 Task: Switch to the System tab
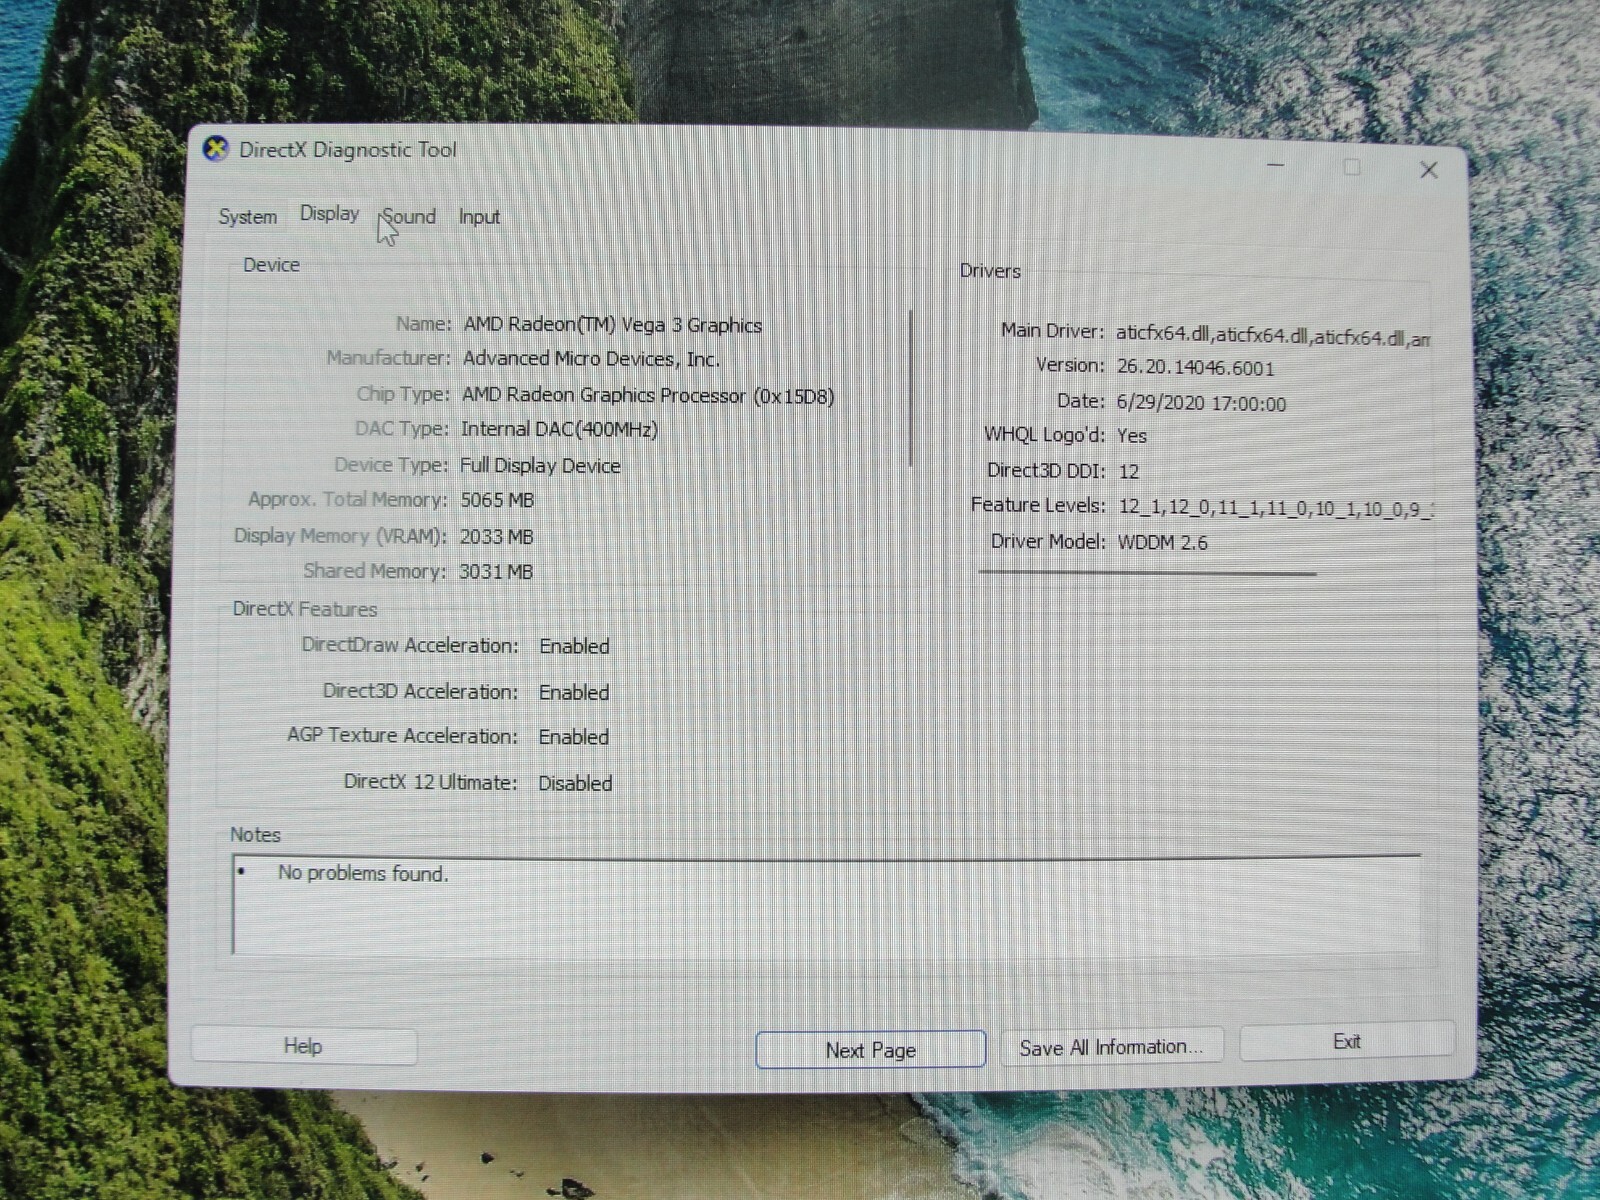pyautogui.click(x=247, y=217)
